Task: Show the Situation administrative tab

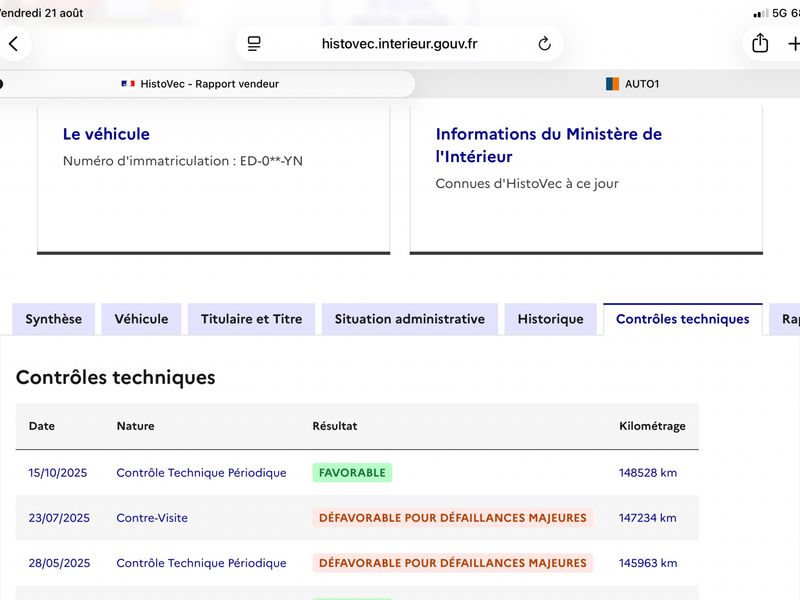Action: 410,319
